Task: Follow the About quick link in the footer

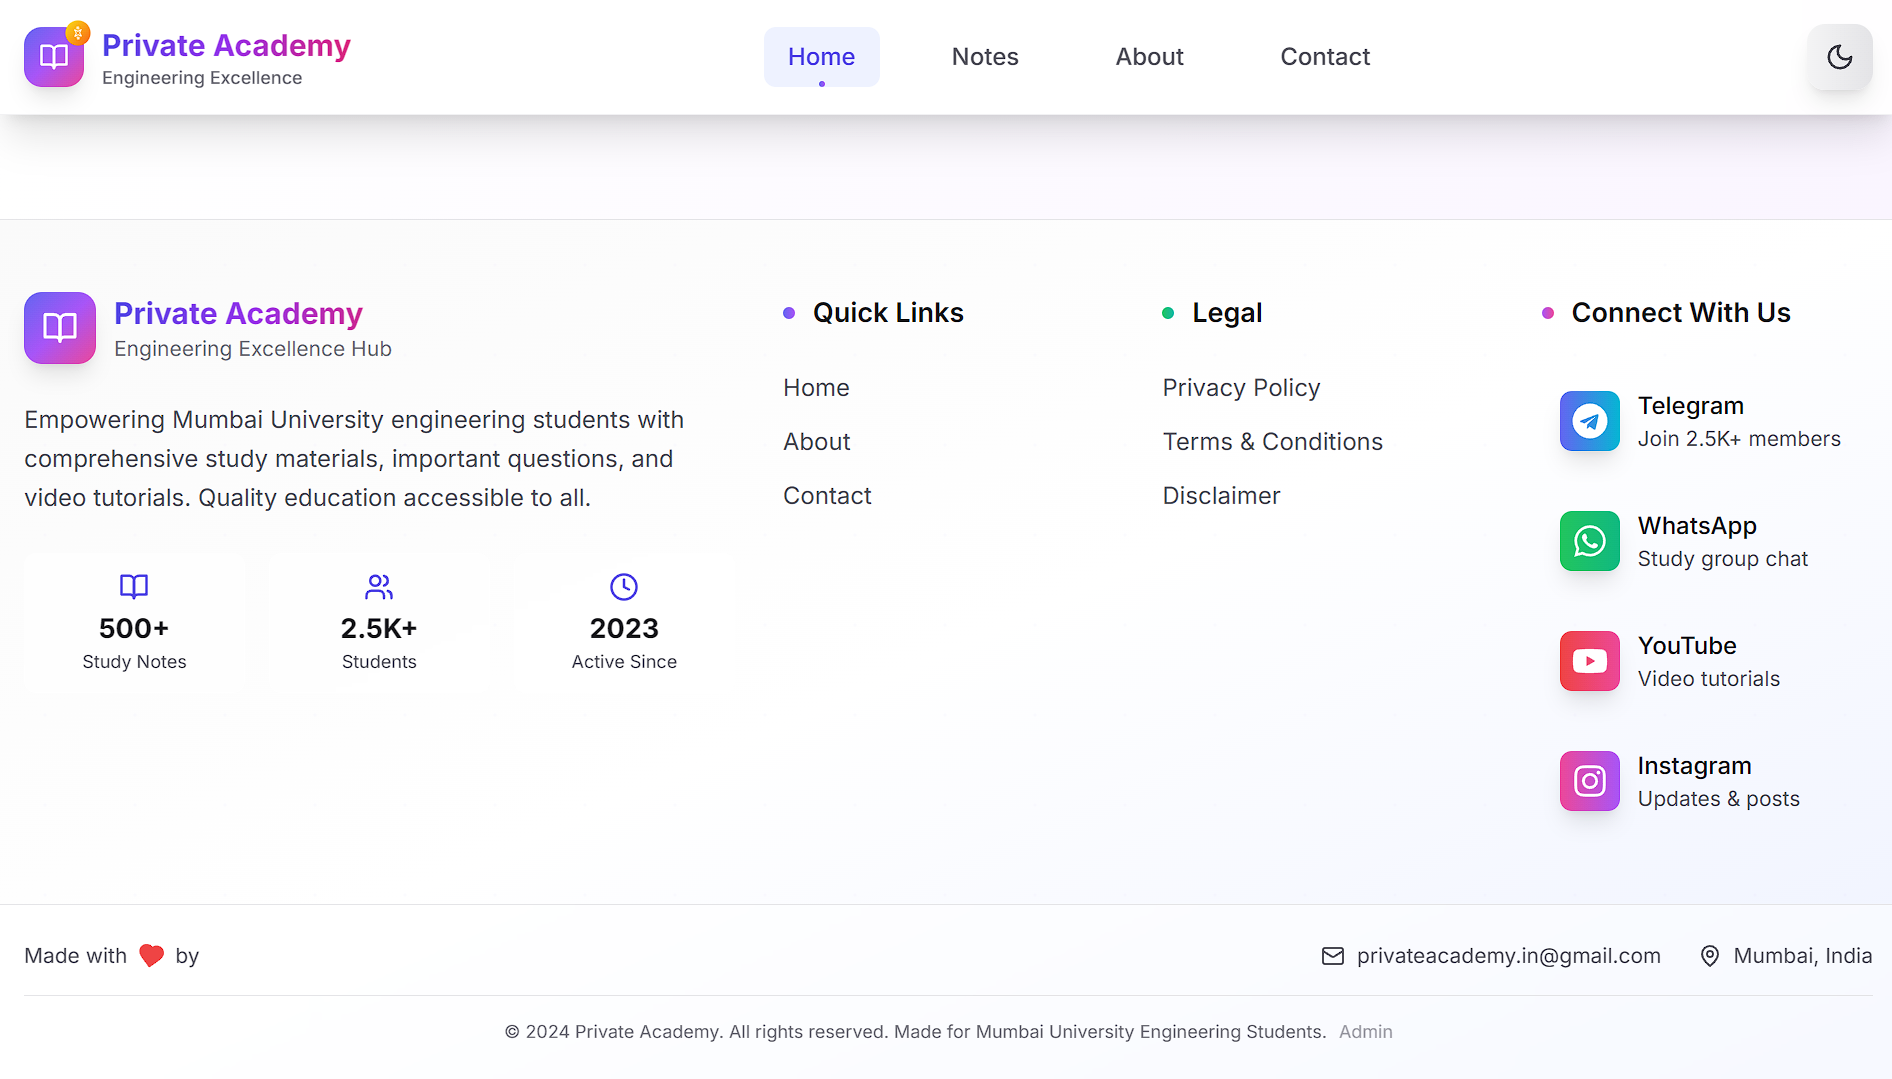Action: click(x=816, y=442)
